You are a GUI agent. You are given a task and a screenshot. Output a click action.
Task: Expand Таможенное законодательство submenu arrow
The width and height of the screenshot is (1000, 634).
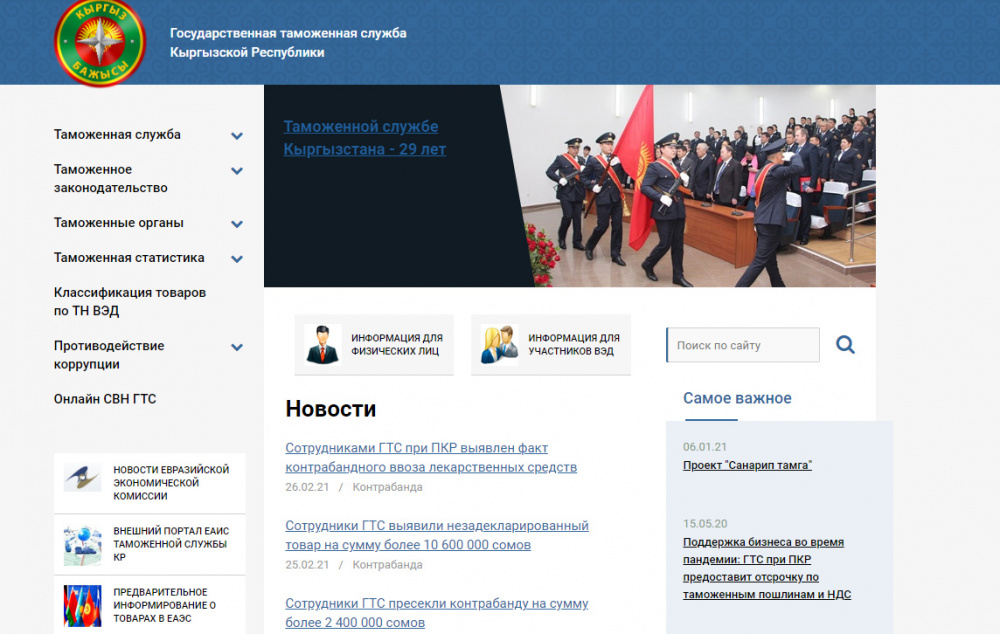237,171
